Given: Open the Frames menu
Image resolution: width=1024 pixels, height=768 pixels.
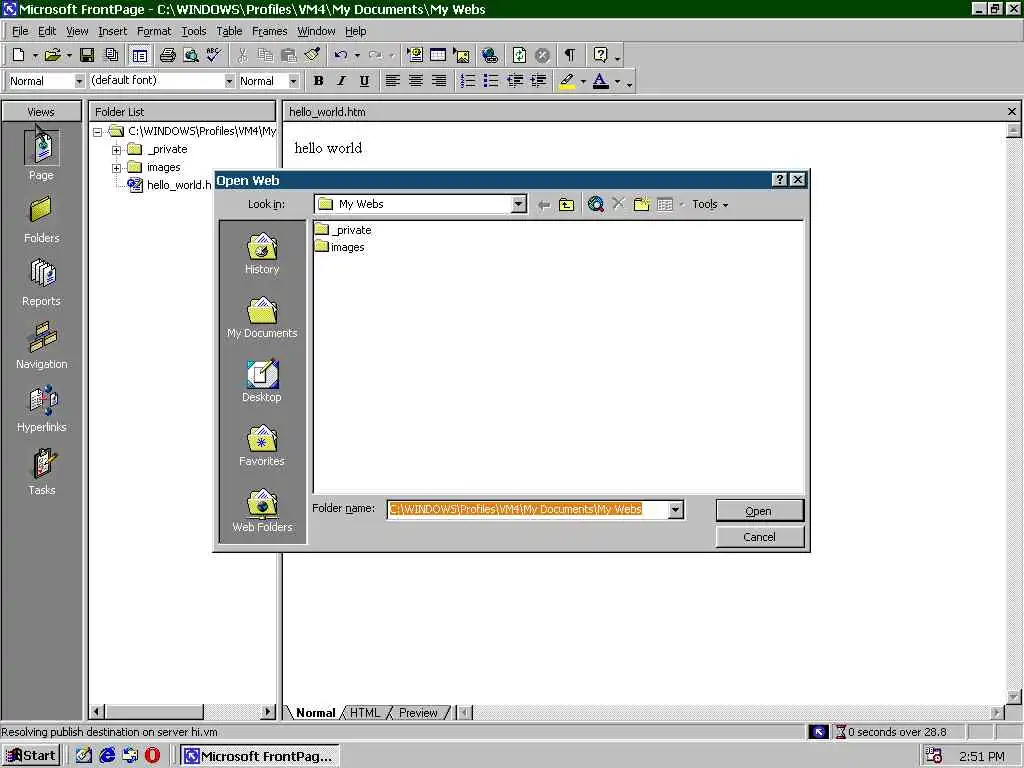Looking at the screenshot, I should 270,31.
